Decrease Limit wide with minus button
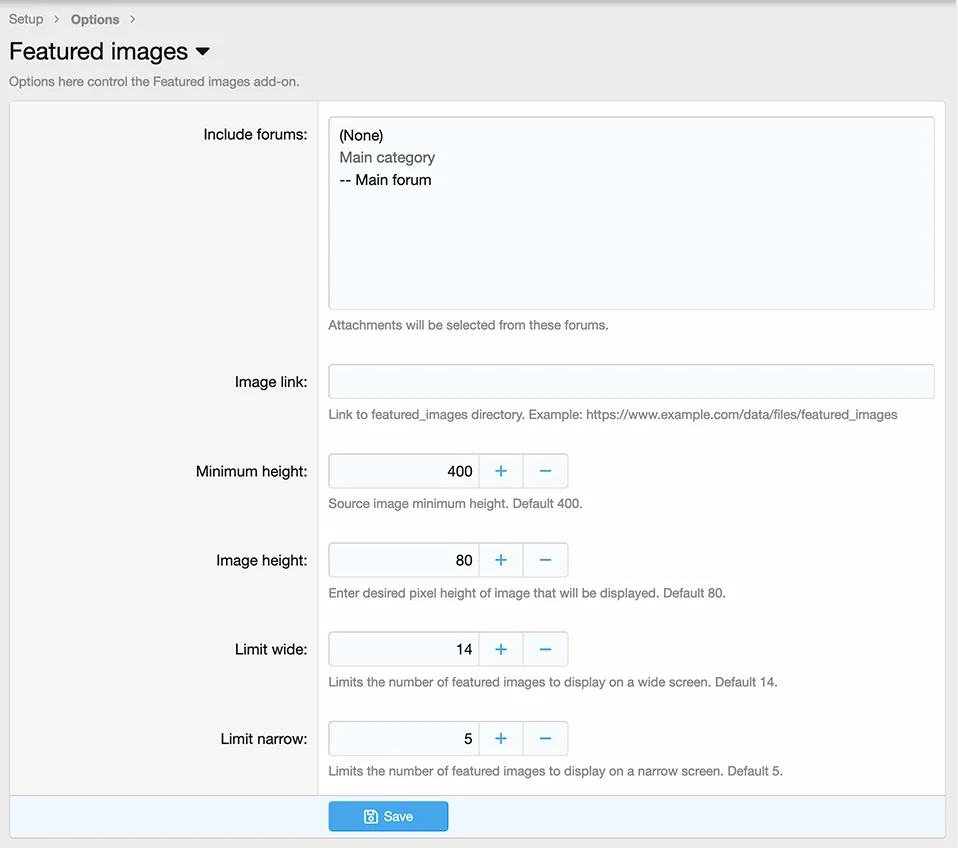The image size is (958, 848). pos(546,649)
